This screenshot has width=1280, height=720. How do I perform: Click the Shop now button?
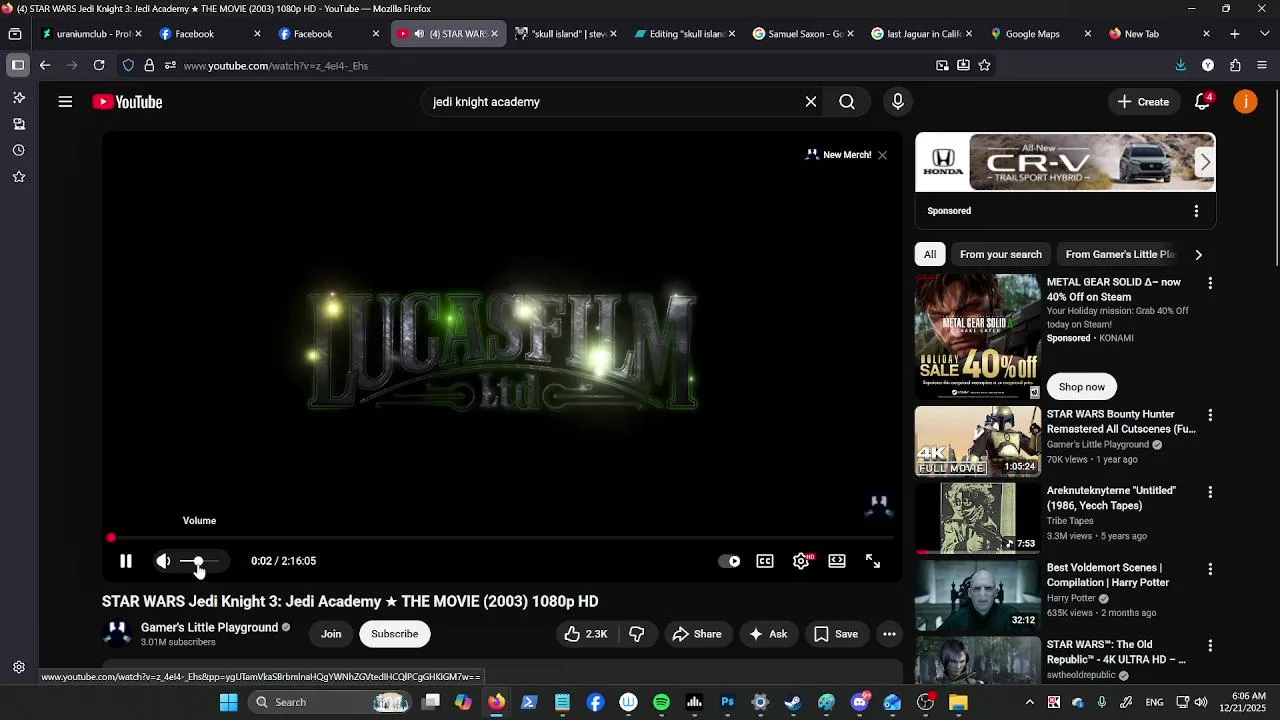1082,387
